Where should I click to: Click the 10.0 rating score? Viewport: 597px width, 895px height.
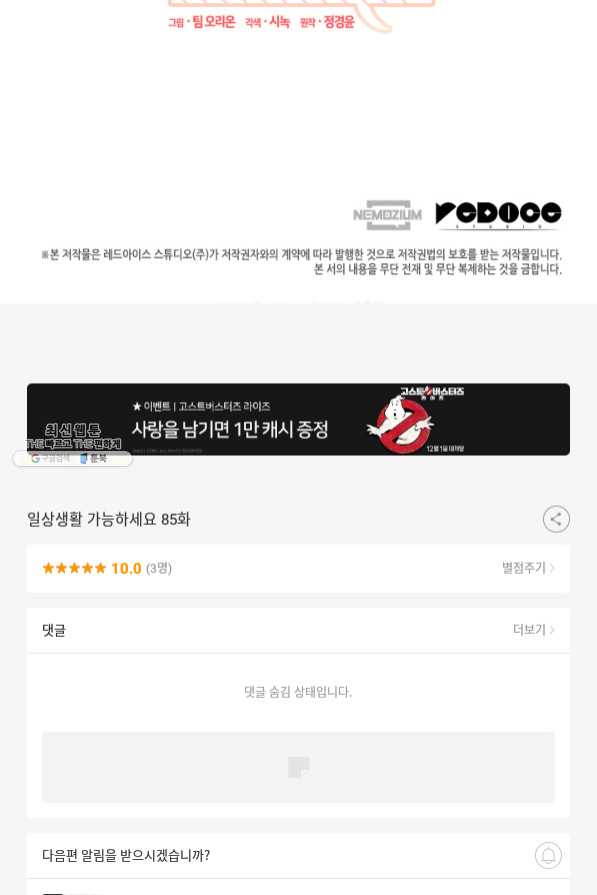pyautogui.click(x=126, y=569)
